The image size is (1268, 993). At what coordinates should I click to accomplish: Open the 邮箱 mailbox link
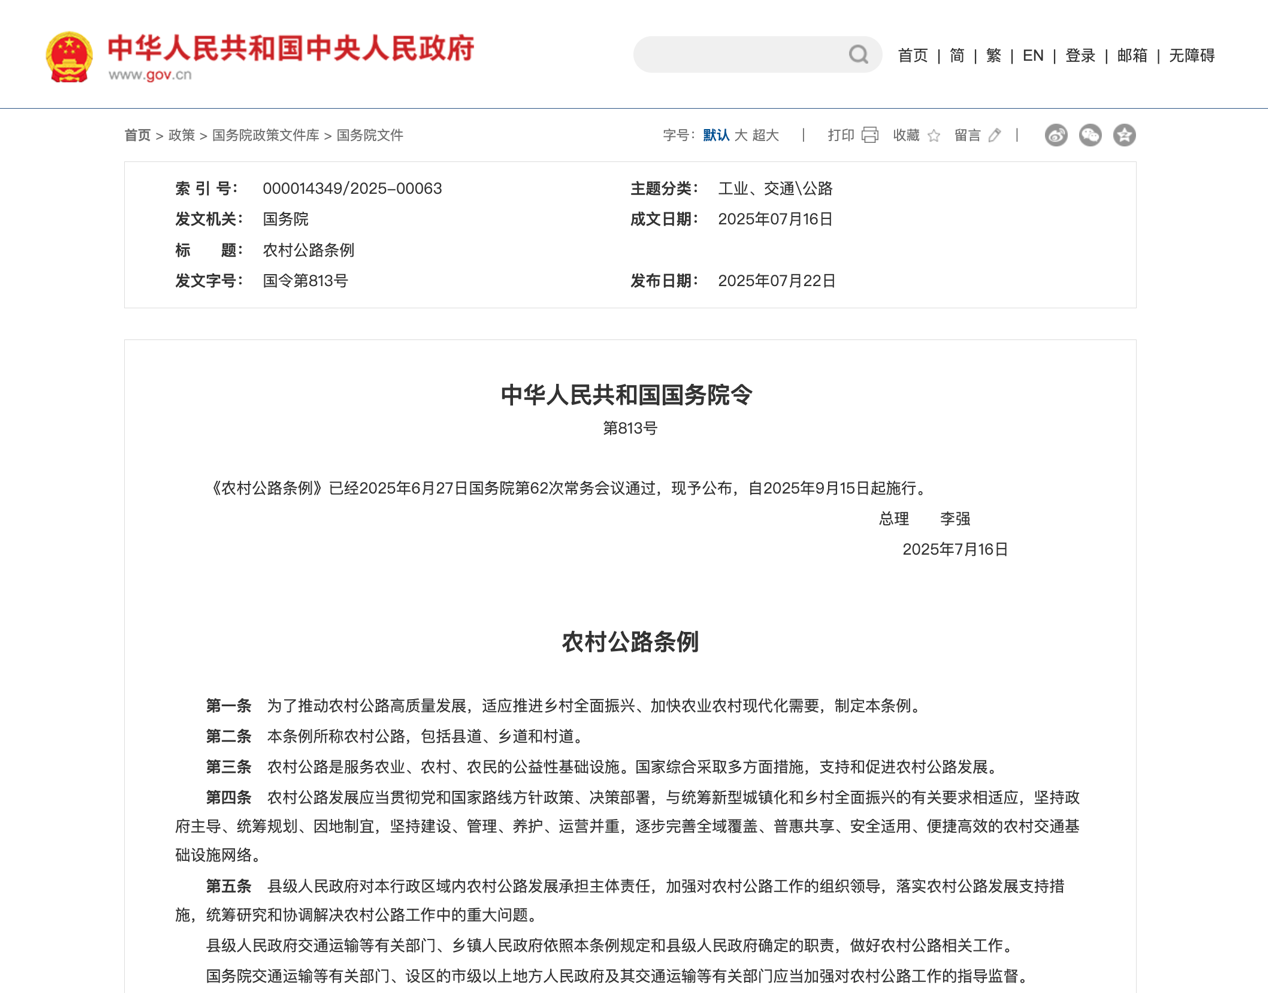click(x=1132, y=56)
